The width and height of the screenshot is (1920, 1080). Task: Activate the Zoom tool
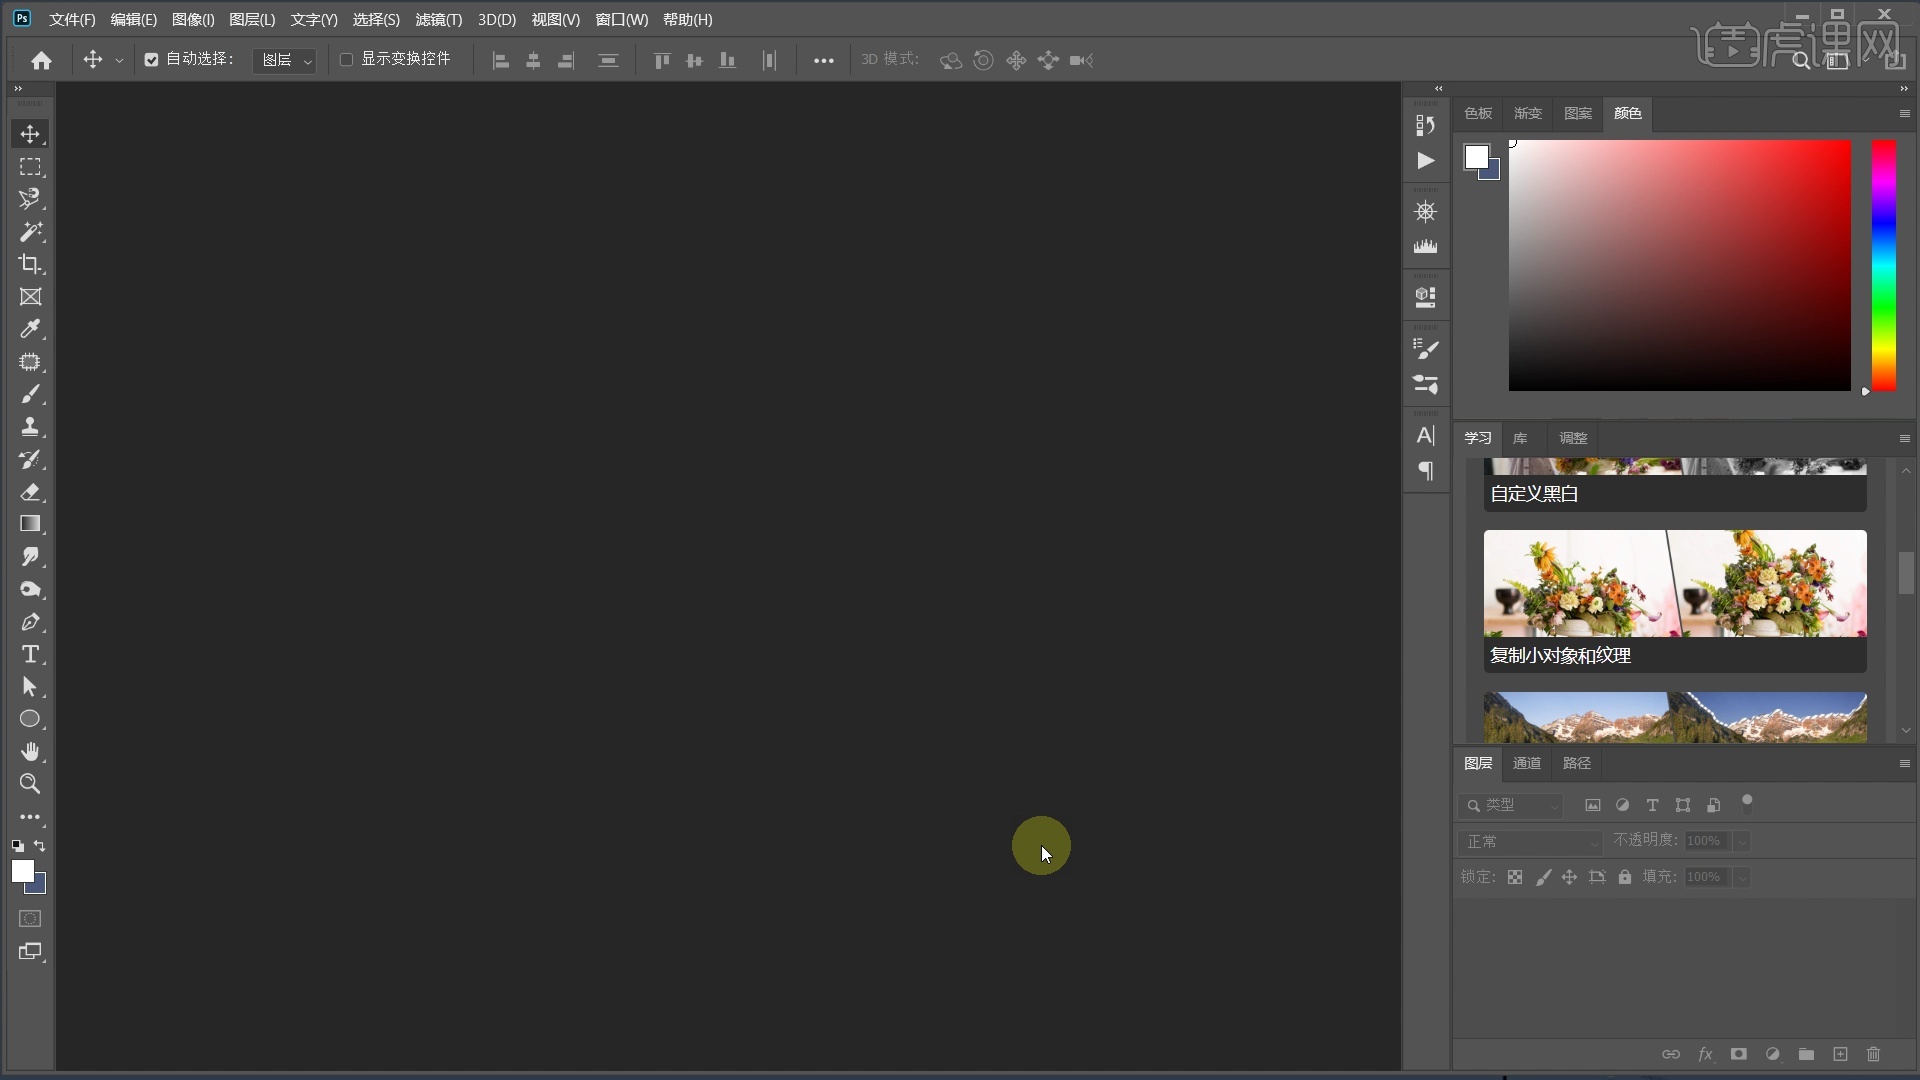tap(30, 784)
